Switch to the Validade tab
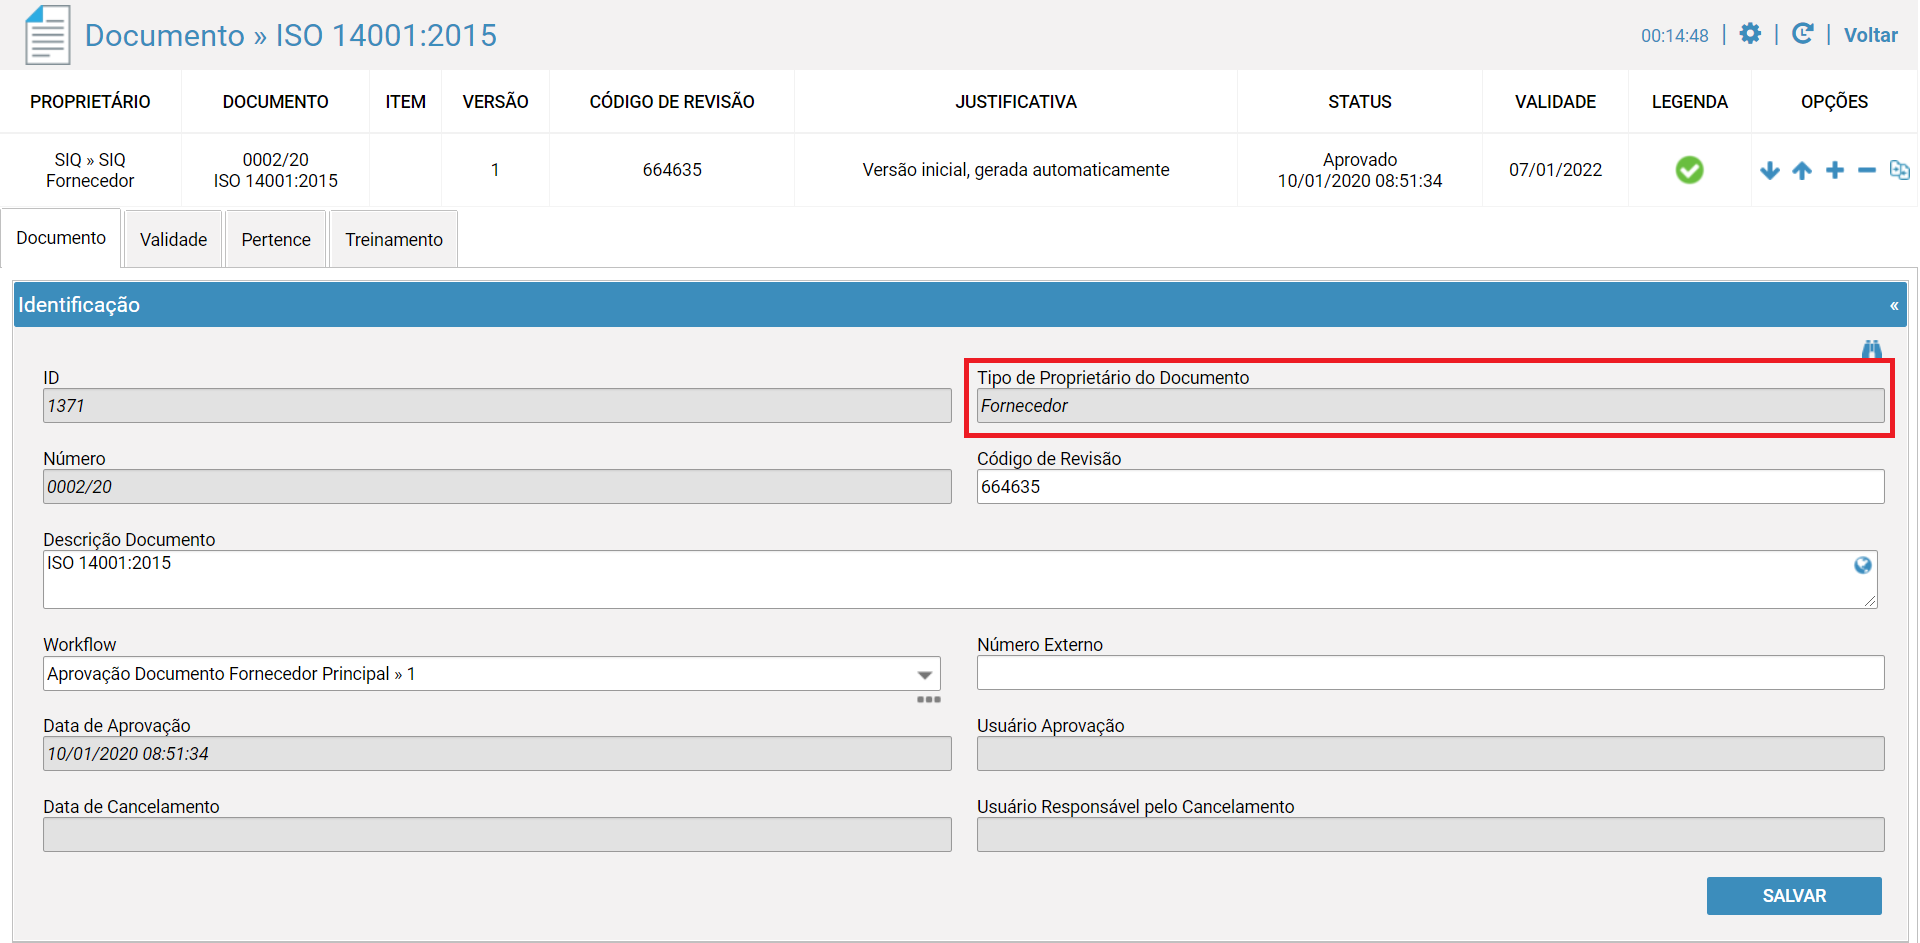The width and height of the screenshot is (1920, 943). (173, 239)
